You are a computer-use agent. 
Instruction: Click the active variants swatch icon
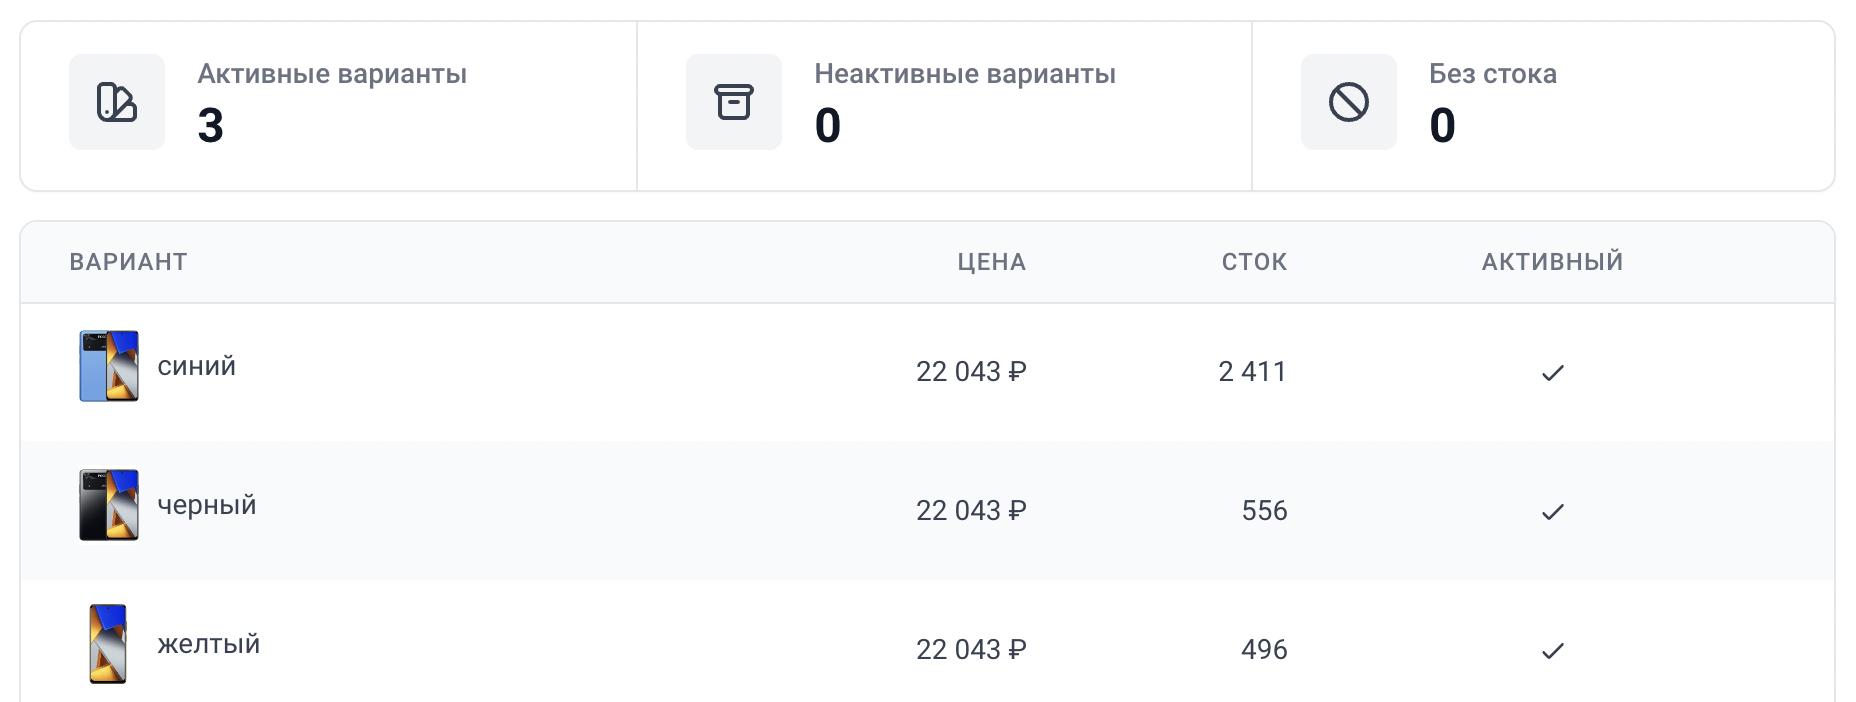tap(117, 102)
